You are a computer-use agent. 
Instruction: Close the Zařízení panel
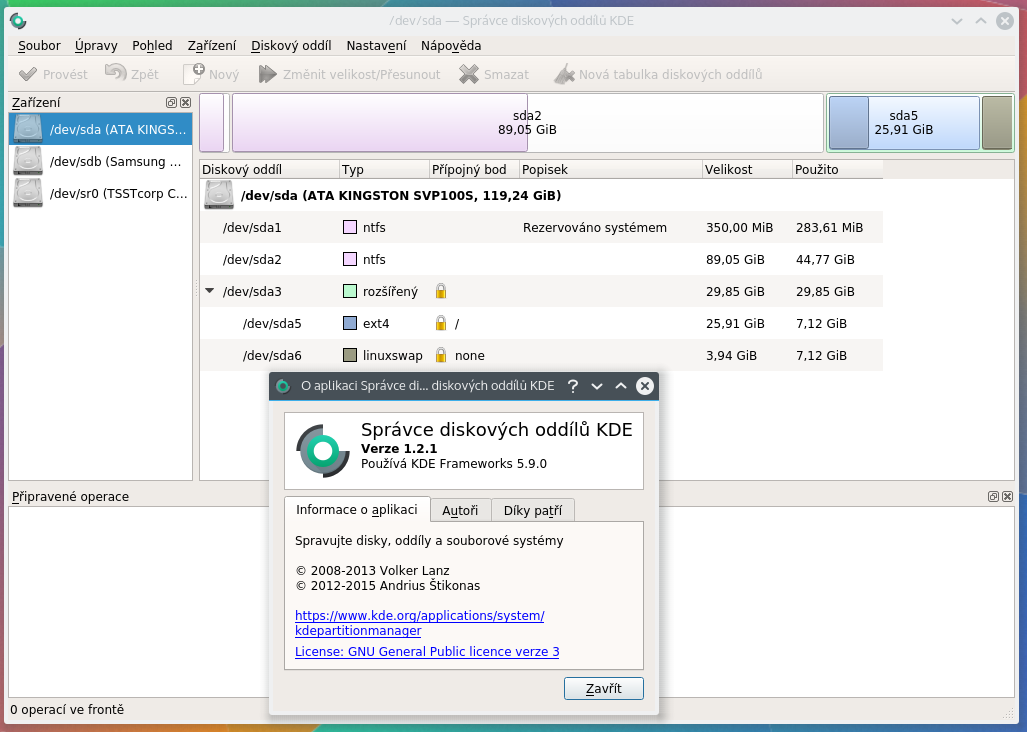click(x=185, y=103)
